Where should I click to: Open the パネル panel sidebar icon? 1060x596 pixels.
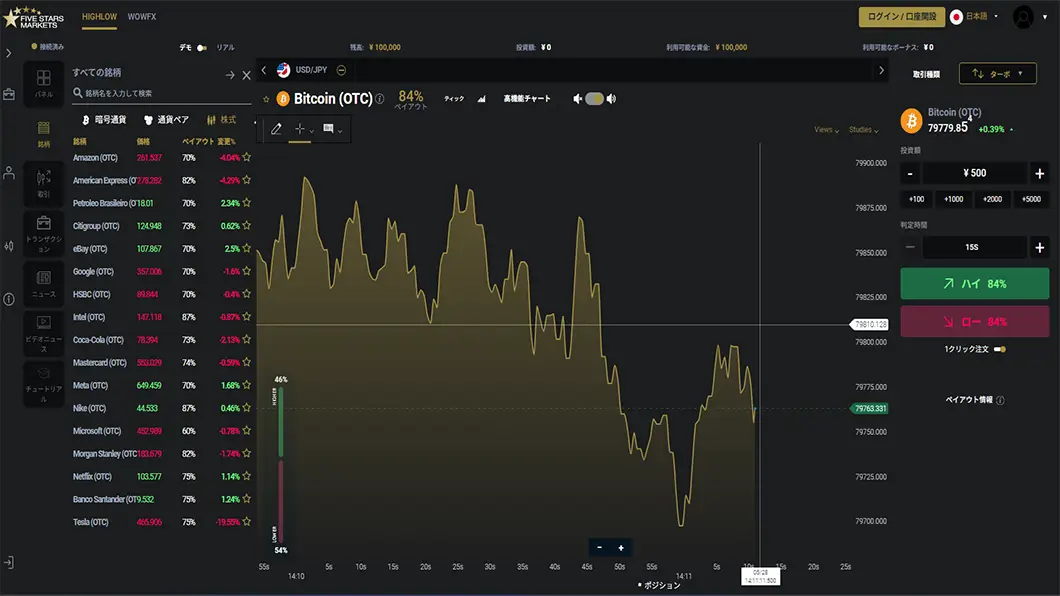[x=43, y=83]
